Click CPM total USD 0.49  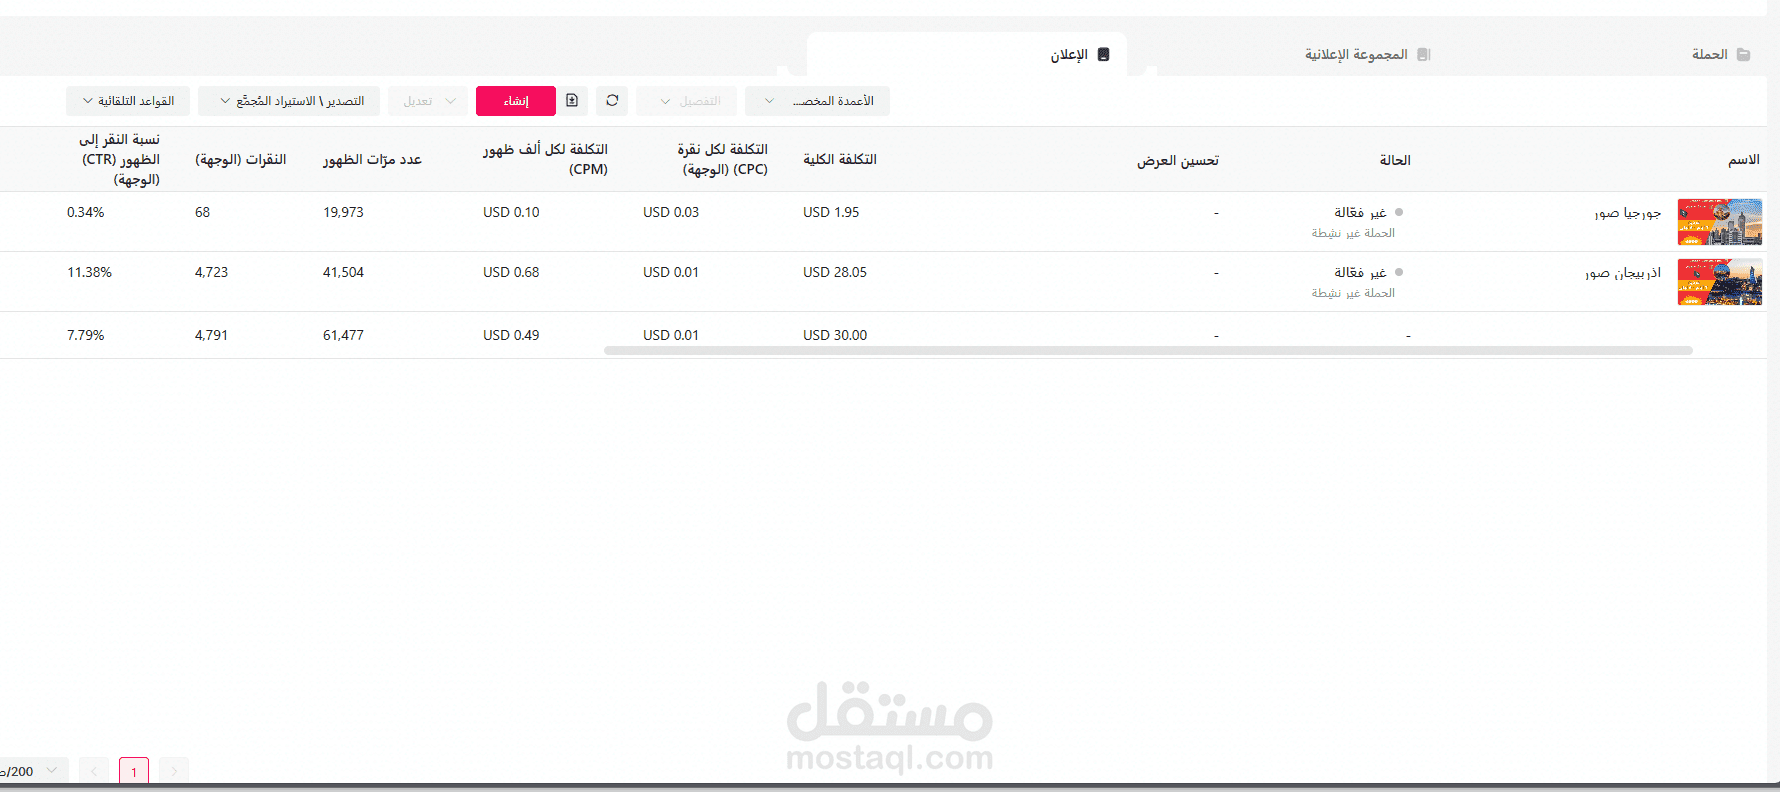coord(511,335)
